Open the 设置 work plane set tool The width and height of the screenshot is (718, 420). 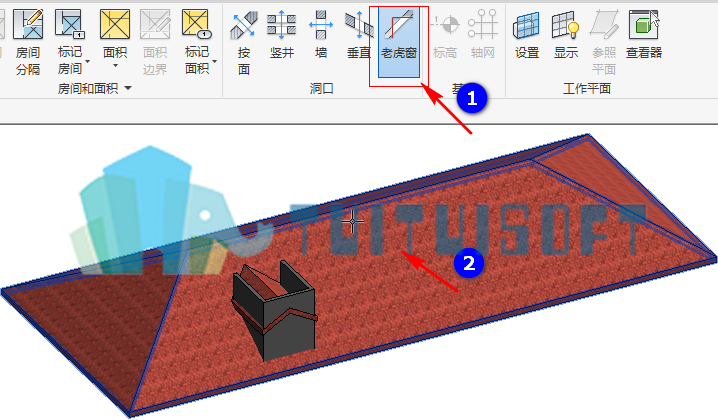(527, 36)
